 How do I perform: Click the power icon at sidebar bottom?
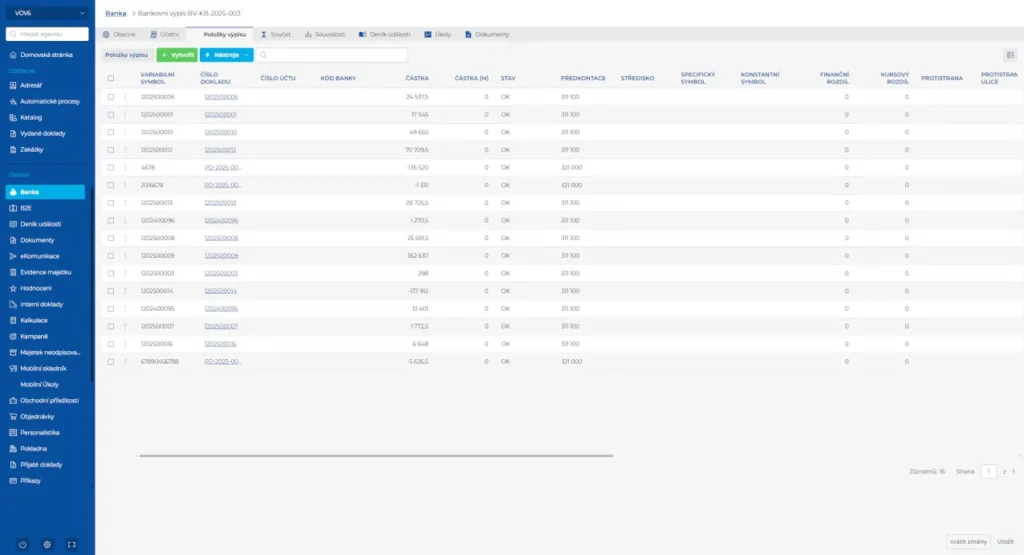point(23,544)
